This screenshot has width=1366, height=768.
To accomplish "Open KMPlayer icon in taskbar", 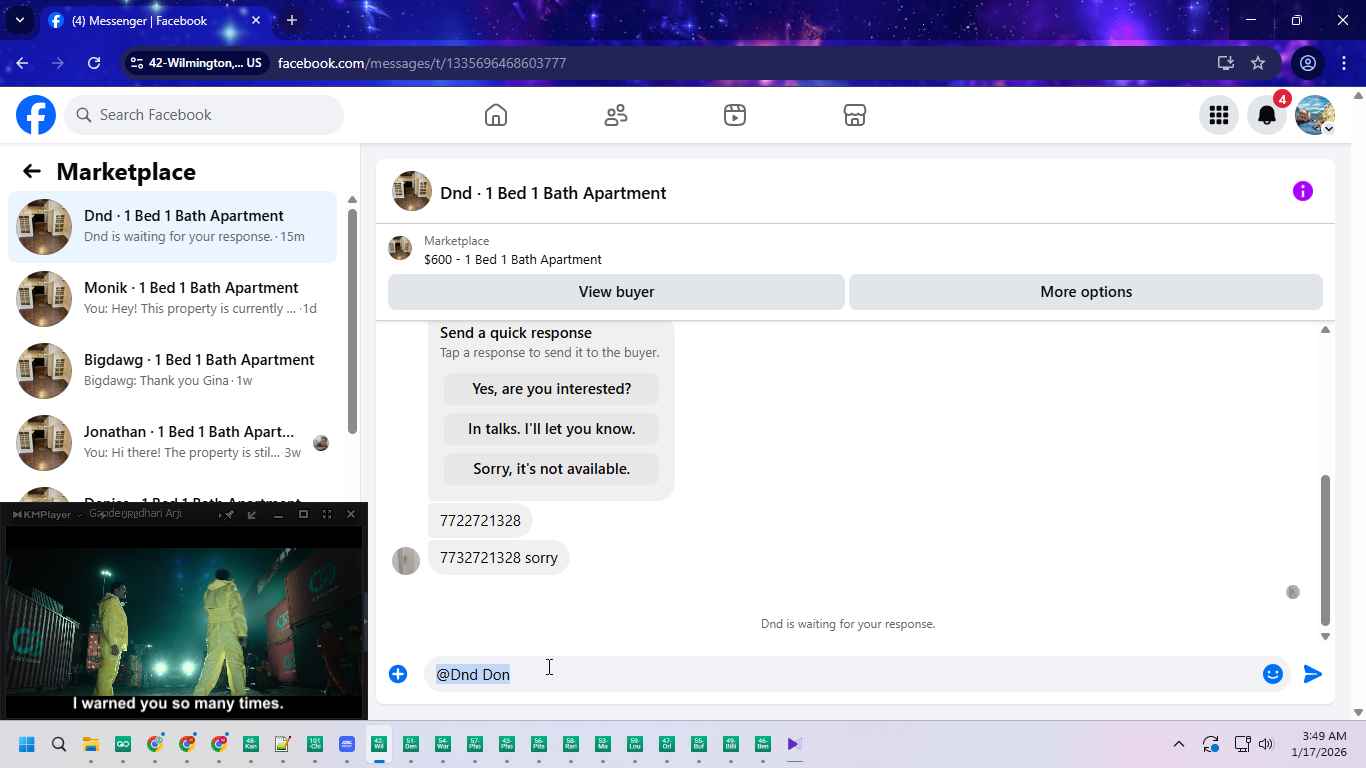I will click(794, 744).
